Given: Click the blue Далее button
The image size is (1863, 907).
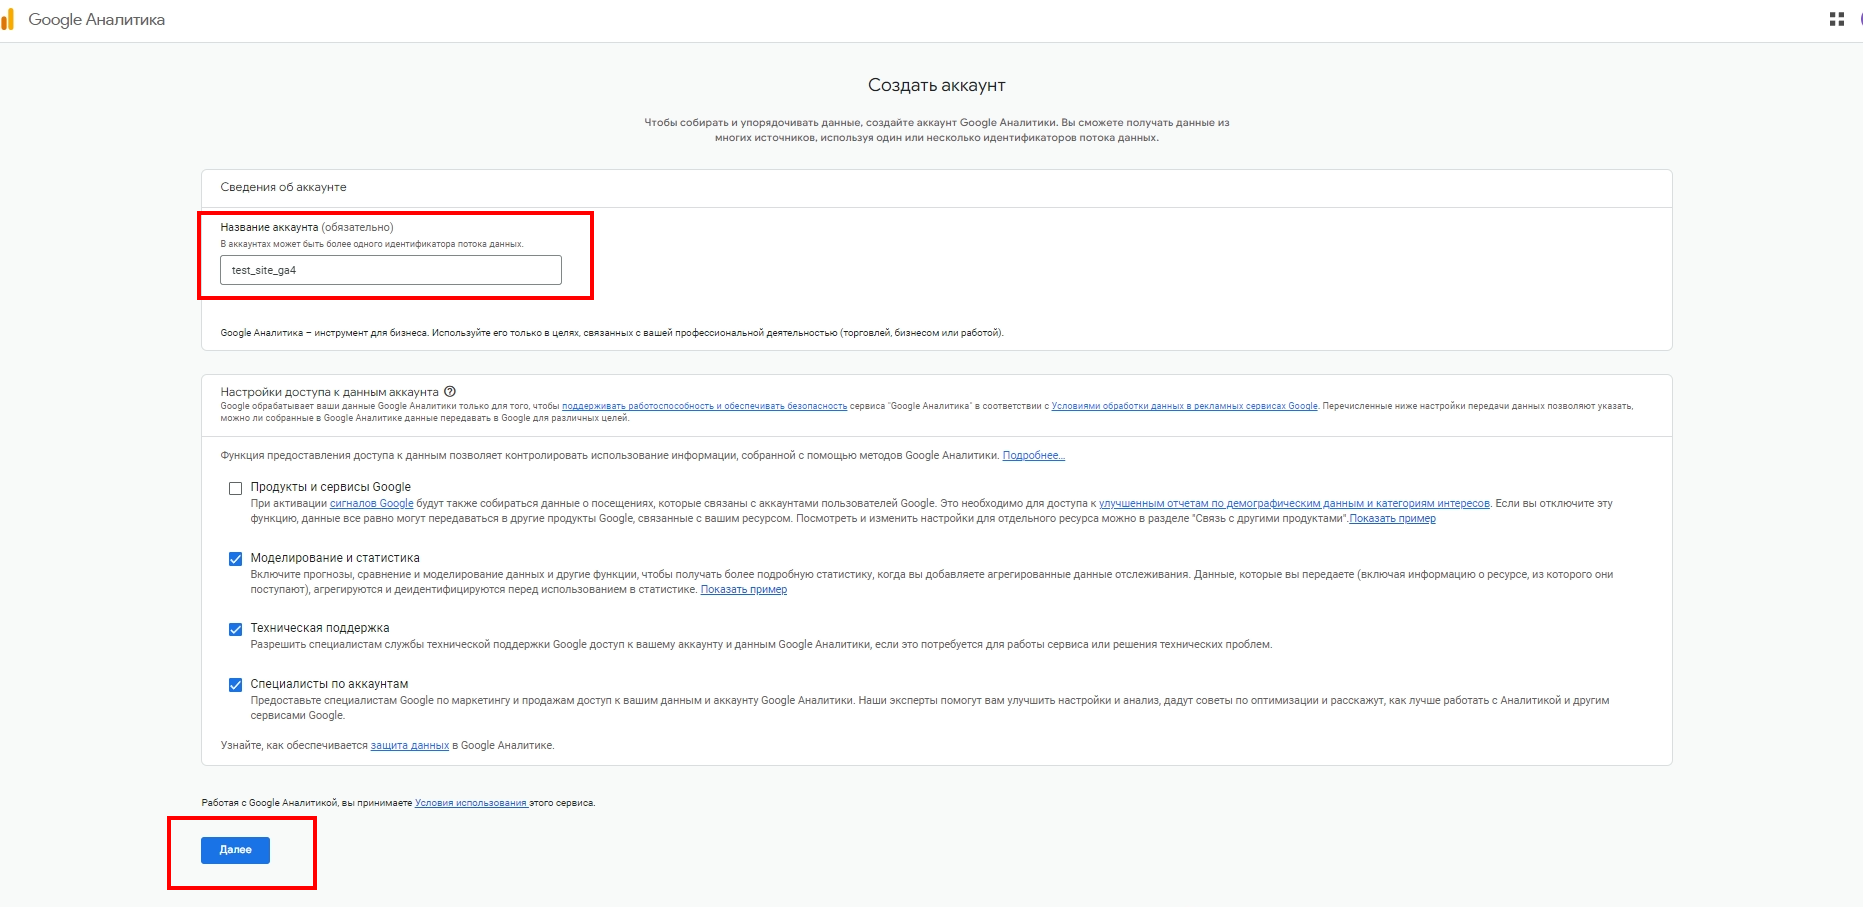Looking at the screenshot, I should click(x=235, y=850).
